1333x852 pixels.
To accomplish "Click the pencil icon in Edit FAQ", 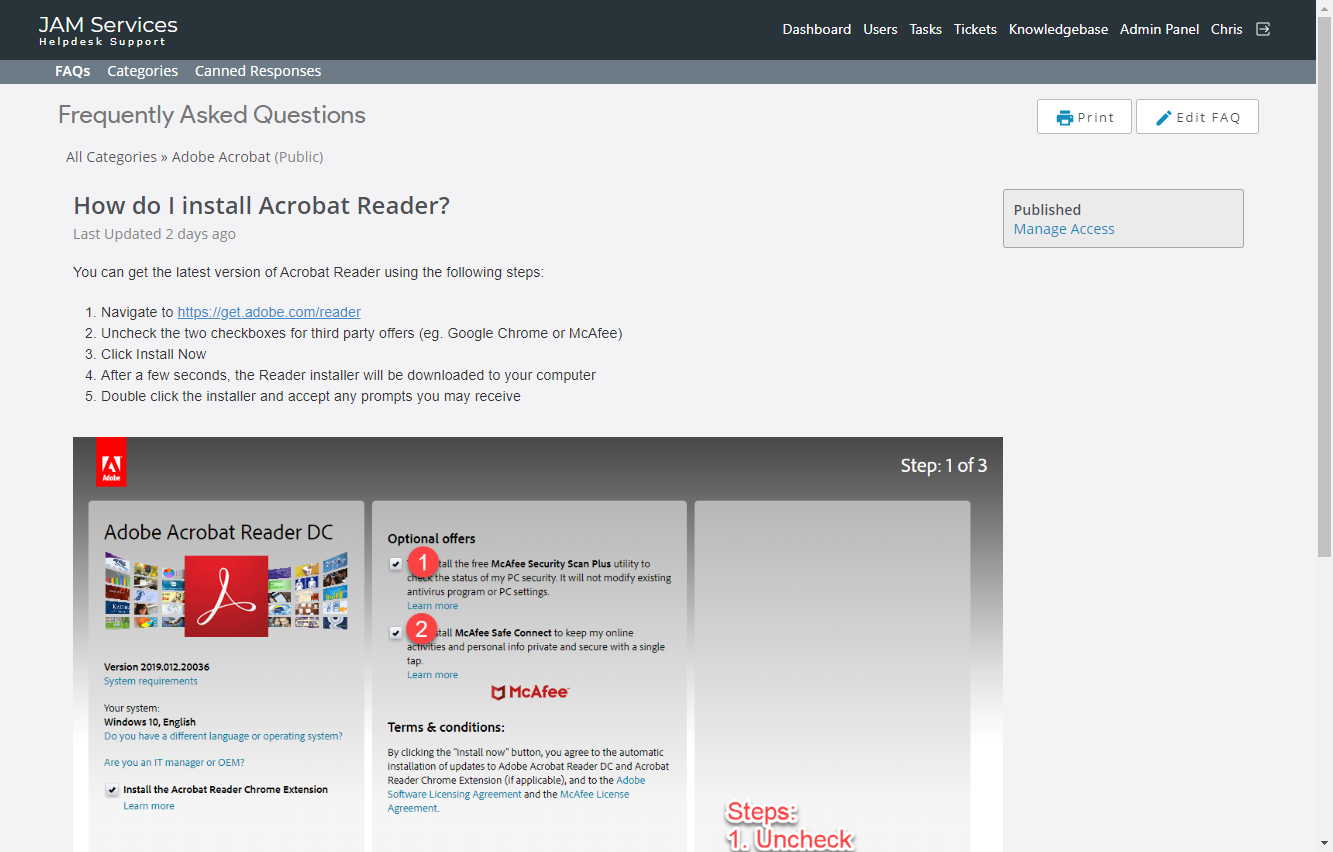I will 1164,118.
